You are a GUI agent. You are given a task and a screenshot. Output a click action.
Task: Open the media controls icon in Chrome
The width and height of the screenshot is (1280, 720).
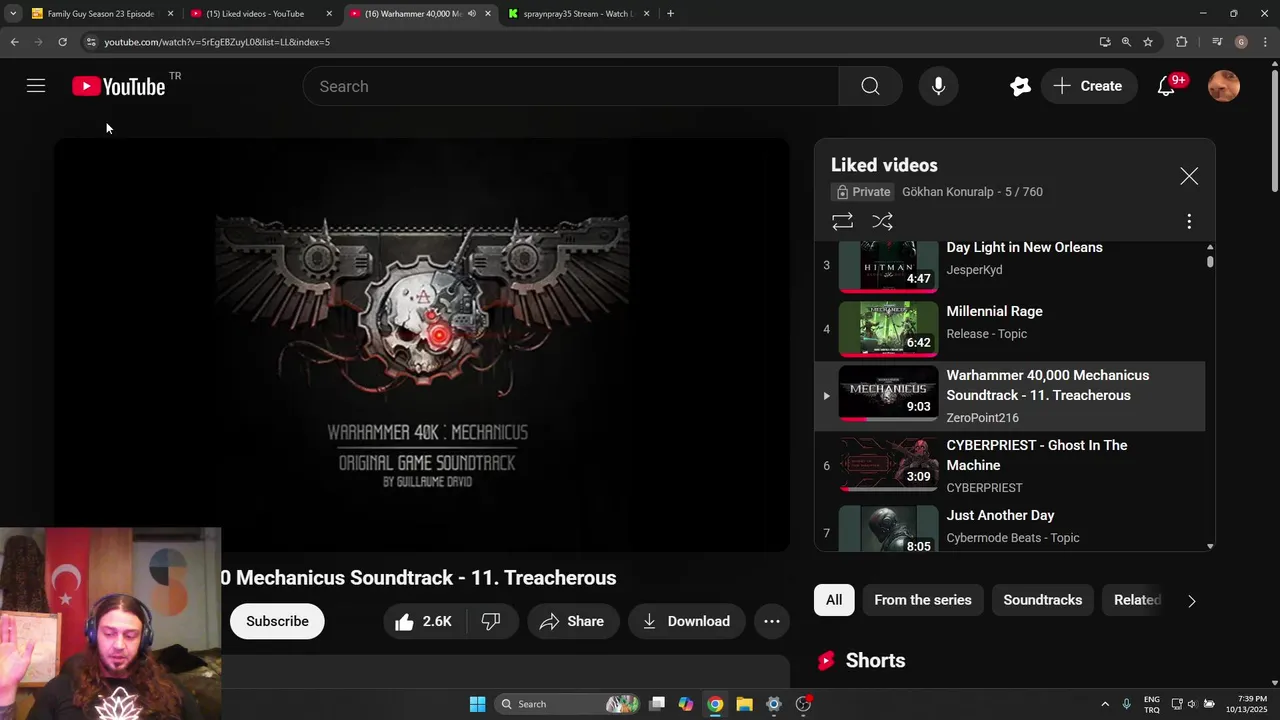click(1217, 42)
